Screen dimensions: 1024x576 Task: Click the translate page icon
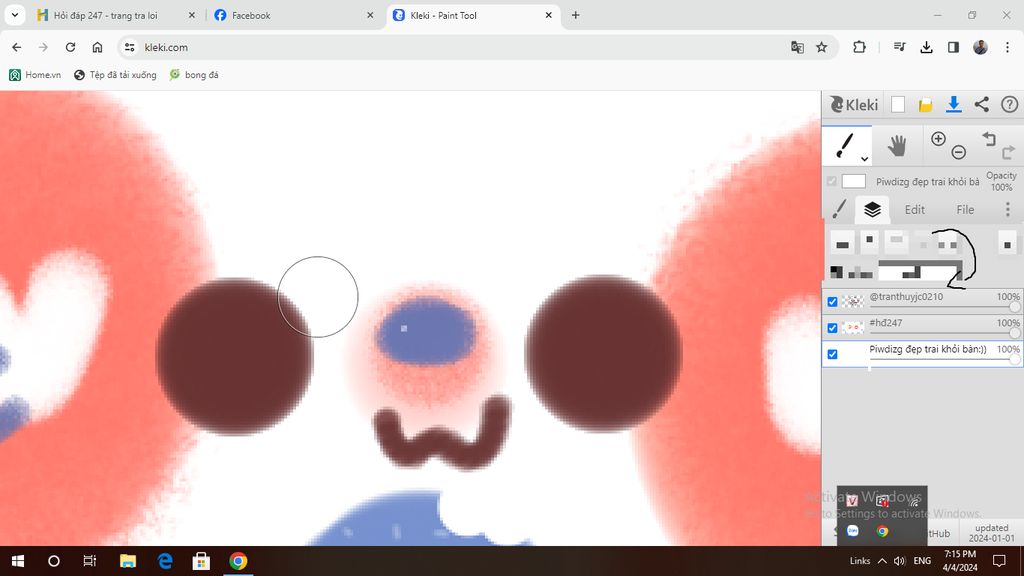797,47
